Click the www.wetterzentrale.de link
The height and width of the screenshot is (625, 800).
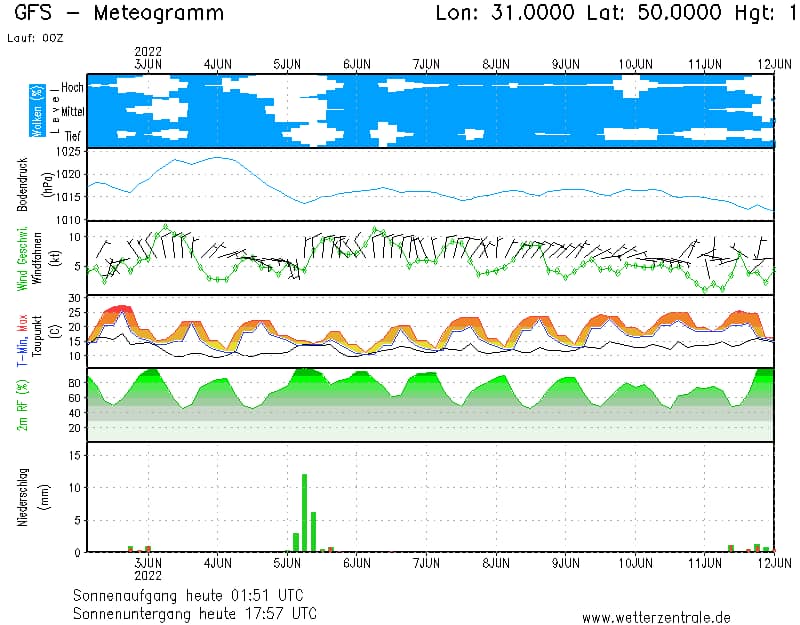click(x=656, y=617)
